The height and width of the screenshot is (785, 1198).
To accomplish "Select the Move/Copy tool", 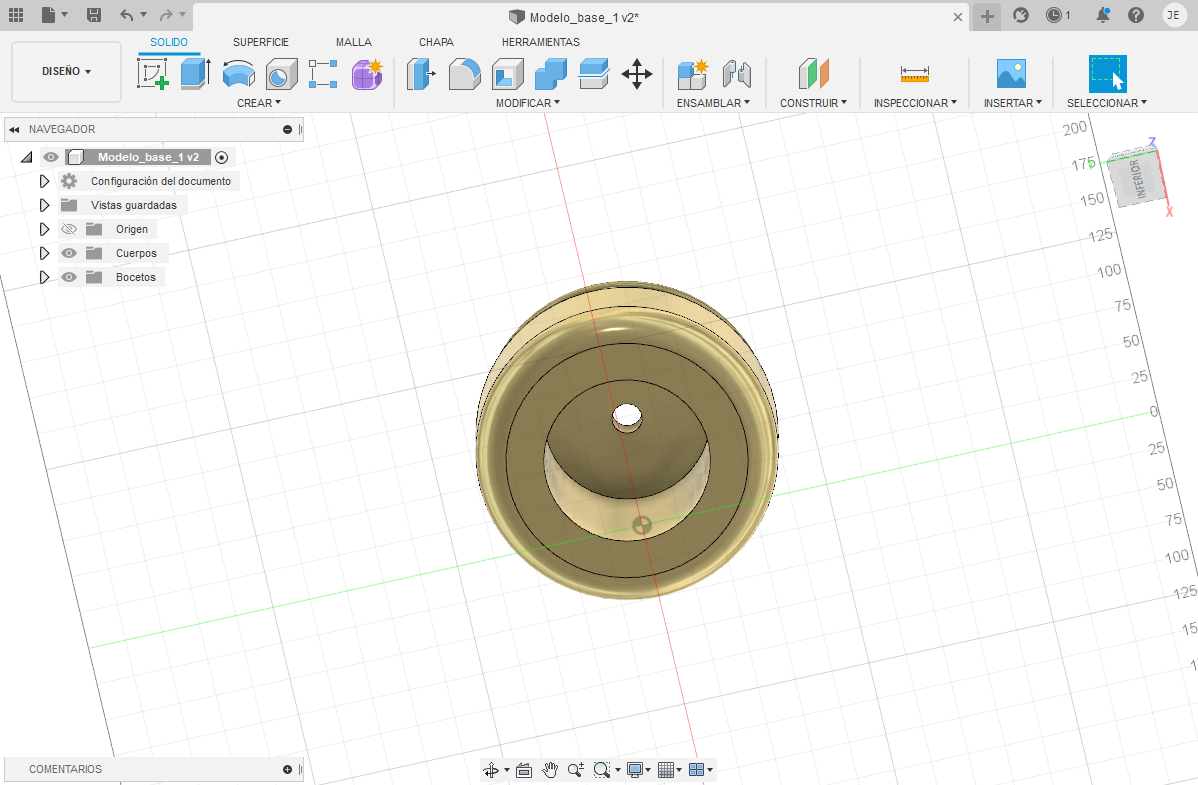I will coord(636,74).
